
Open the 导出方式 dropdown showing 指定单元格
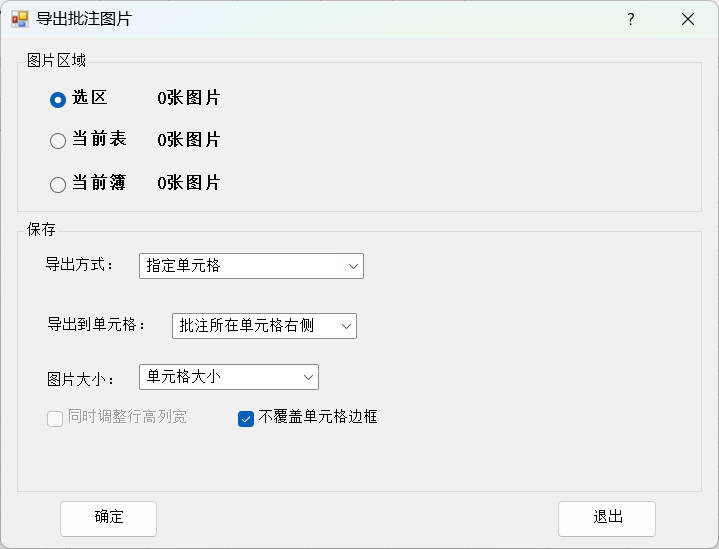point(251,266)
